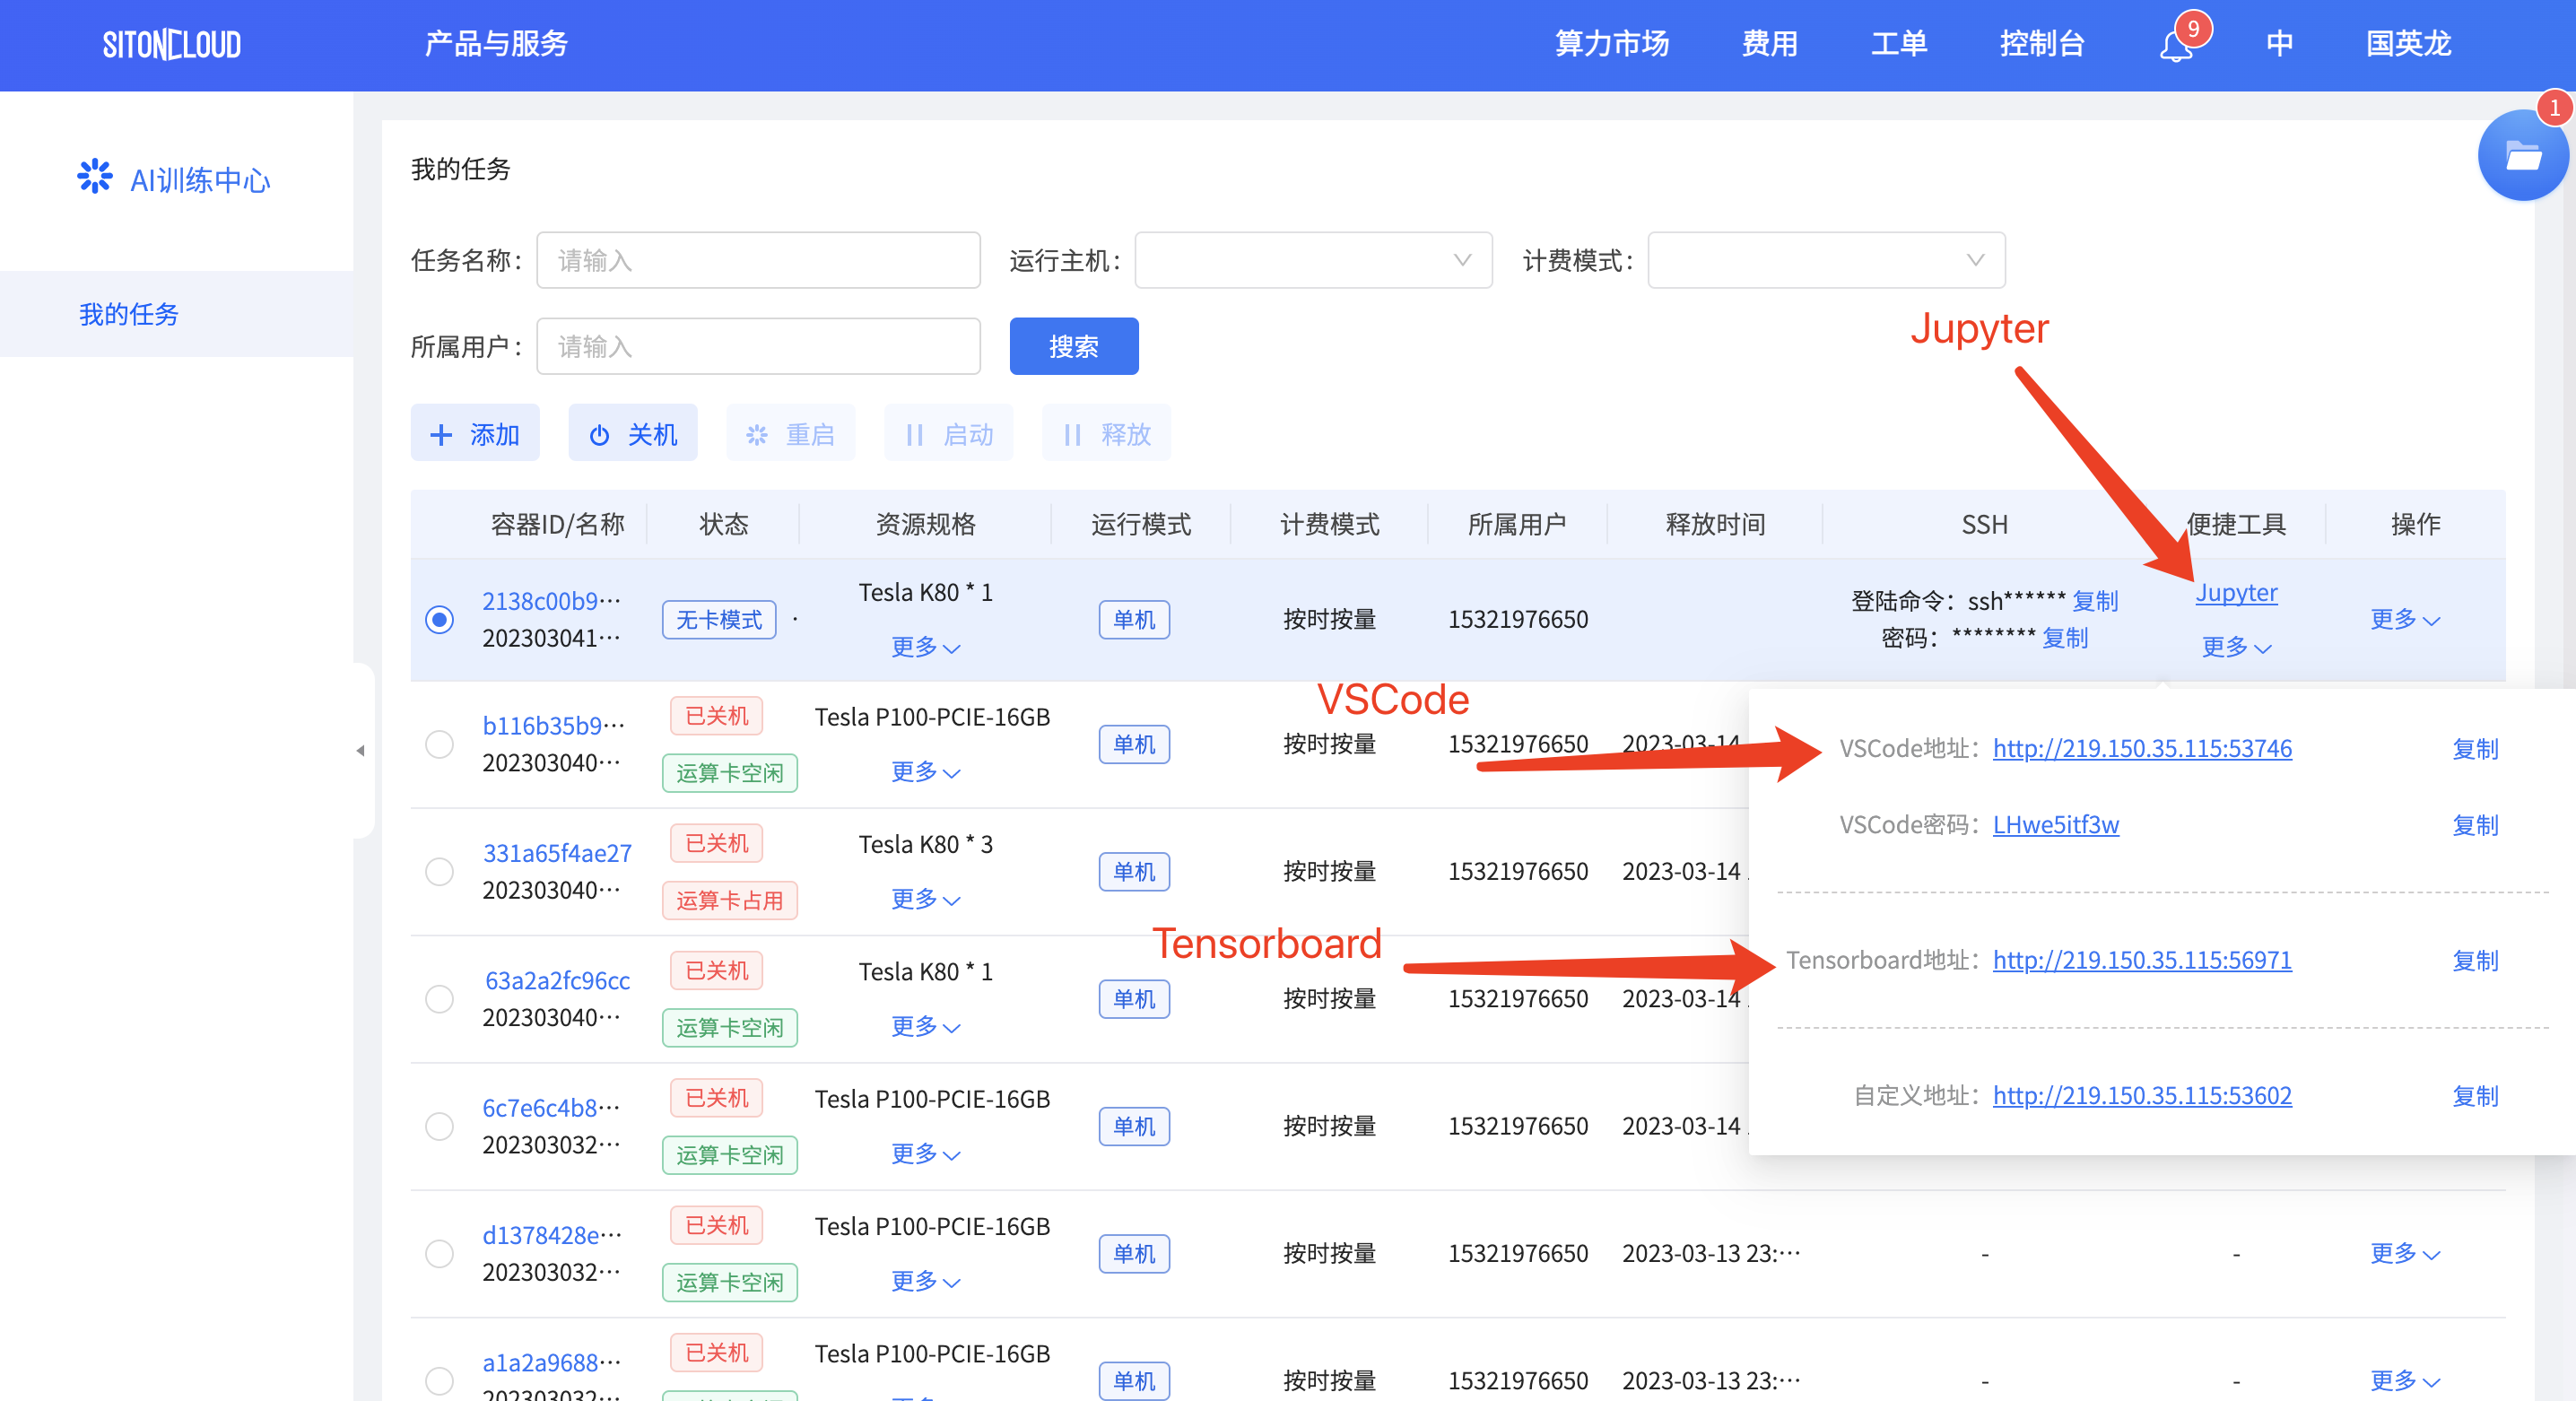Open 更多 operations for row 2138c00b9
The image size is (2576, 1401).
click(2405, 620)
